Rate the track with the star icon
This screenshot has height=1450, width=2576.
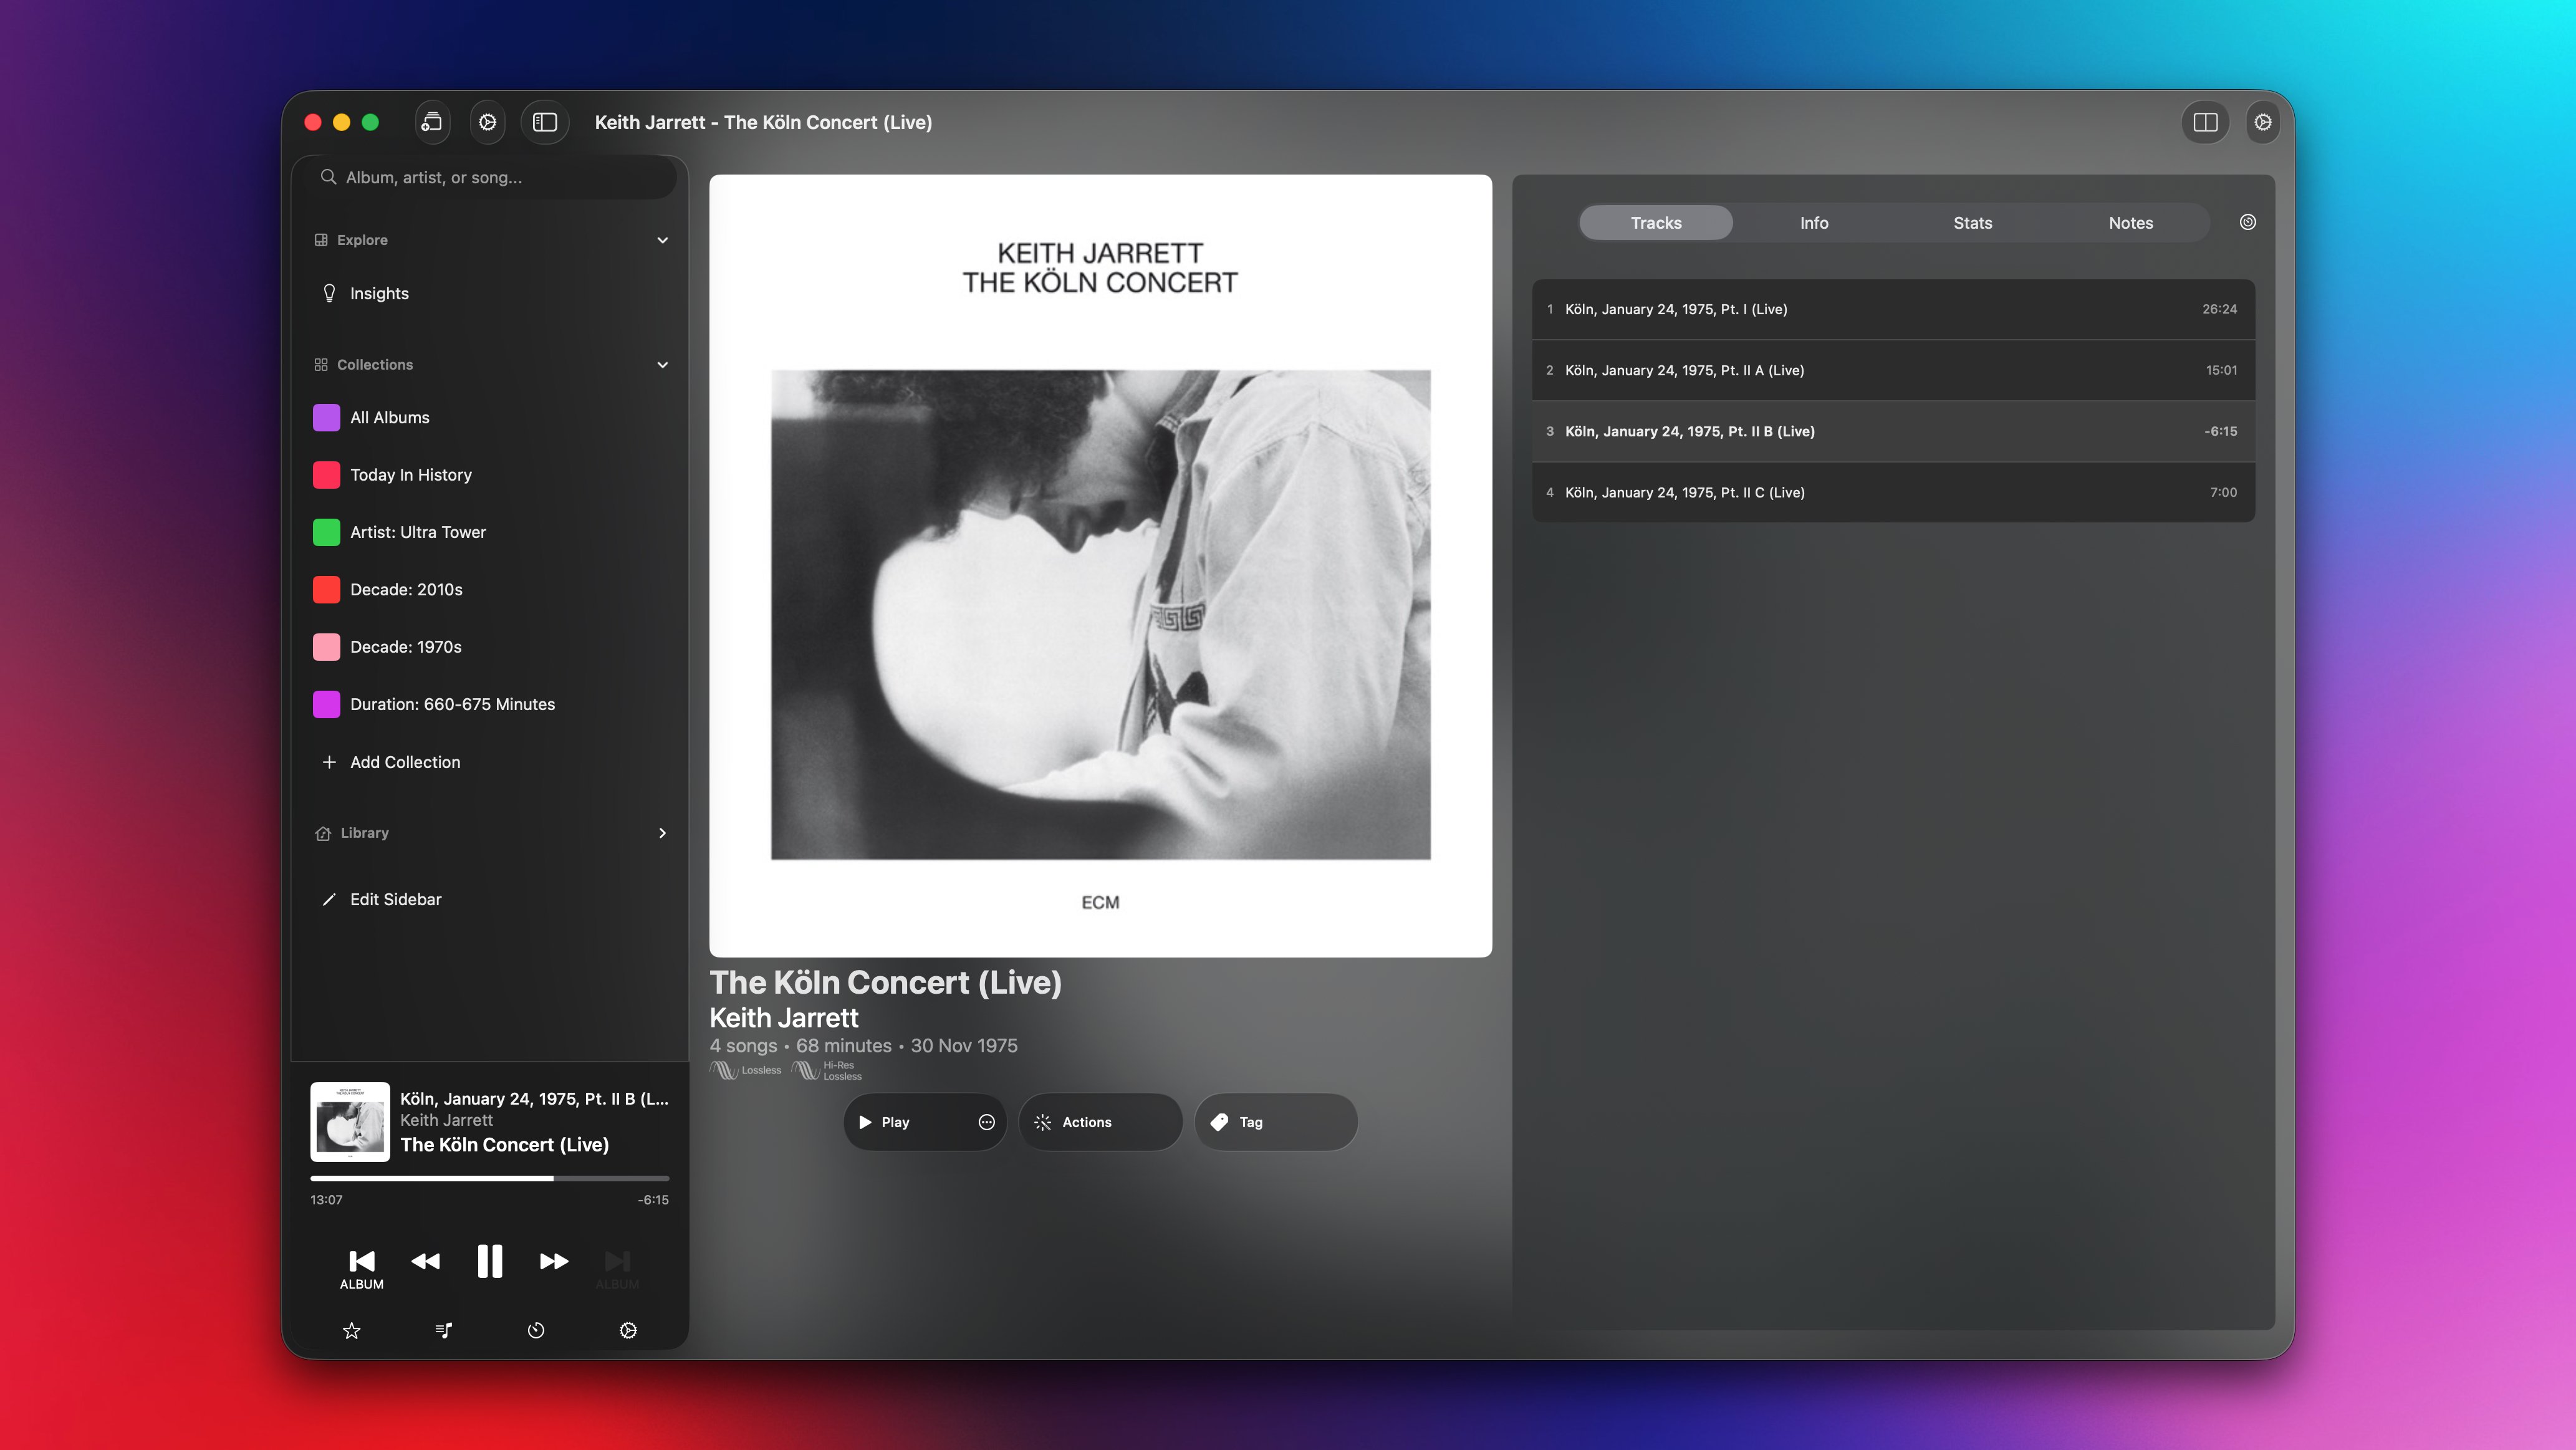(351, 1330)
